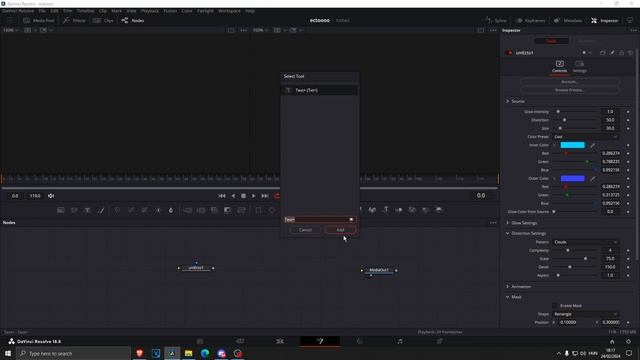Viewport: 640px width, 360px height.
Task: Toggle the node enable switch in Inspector header
Action: coord(509,53)
